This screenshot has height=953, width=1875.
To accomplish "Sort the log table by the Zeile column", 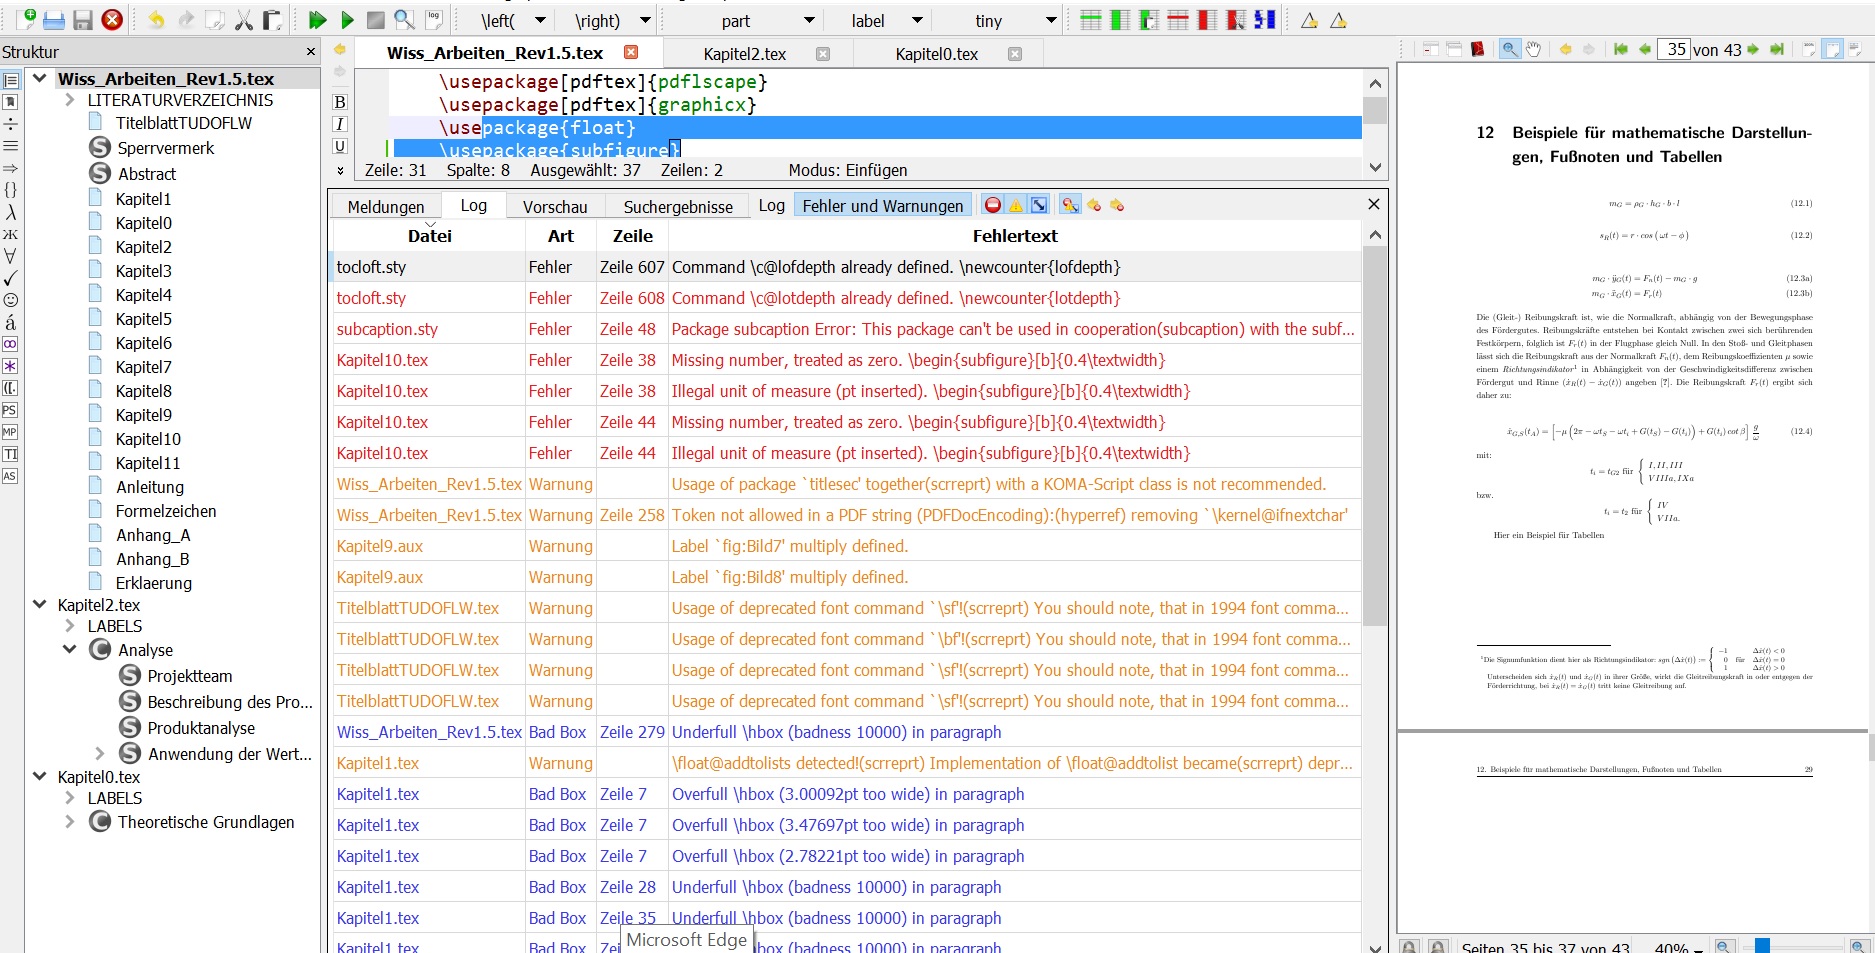I will tap(632, 236).
